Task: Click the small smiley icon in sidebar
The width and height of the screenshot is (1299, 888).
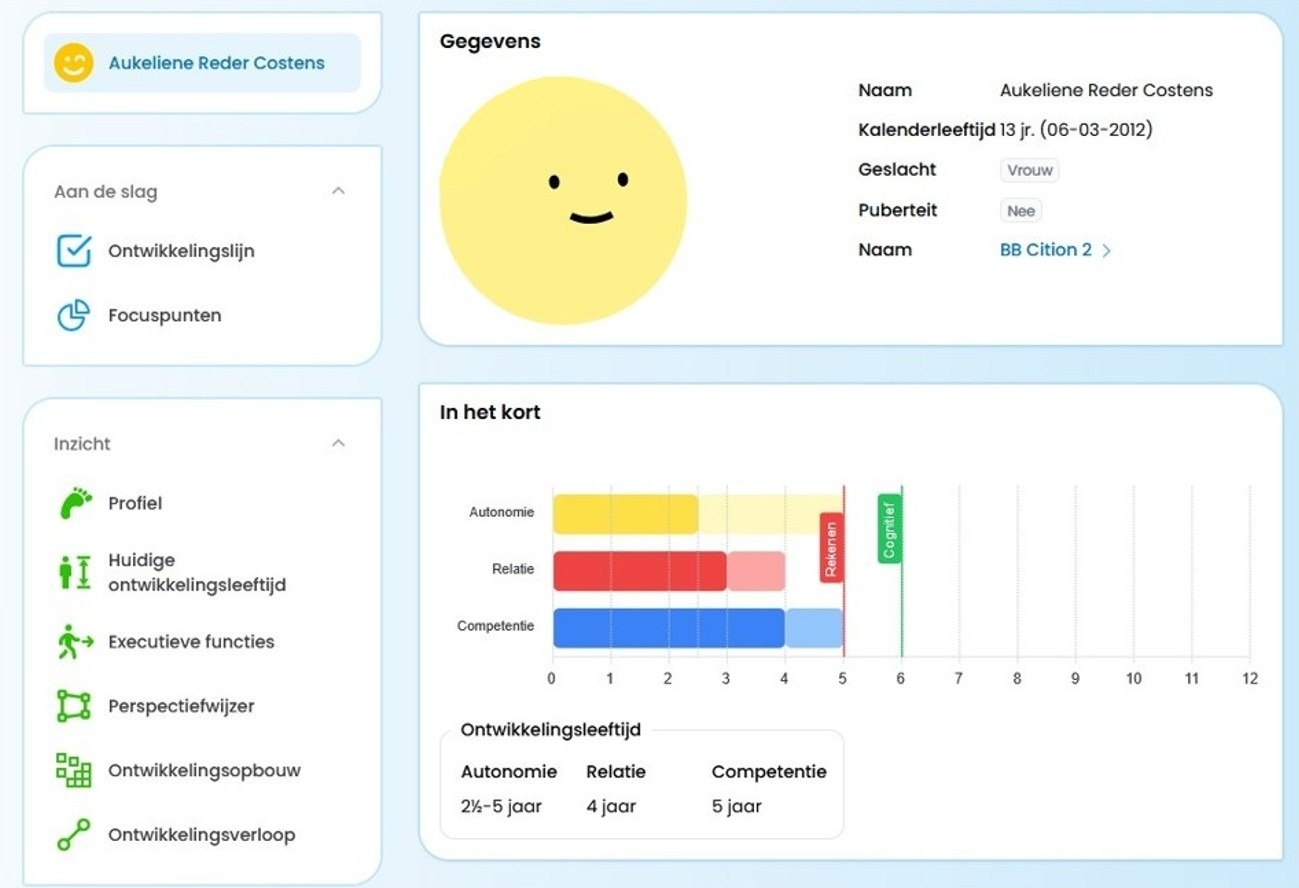Action: coord(74,63)
